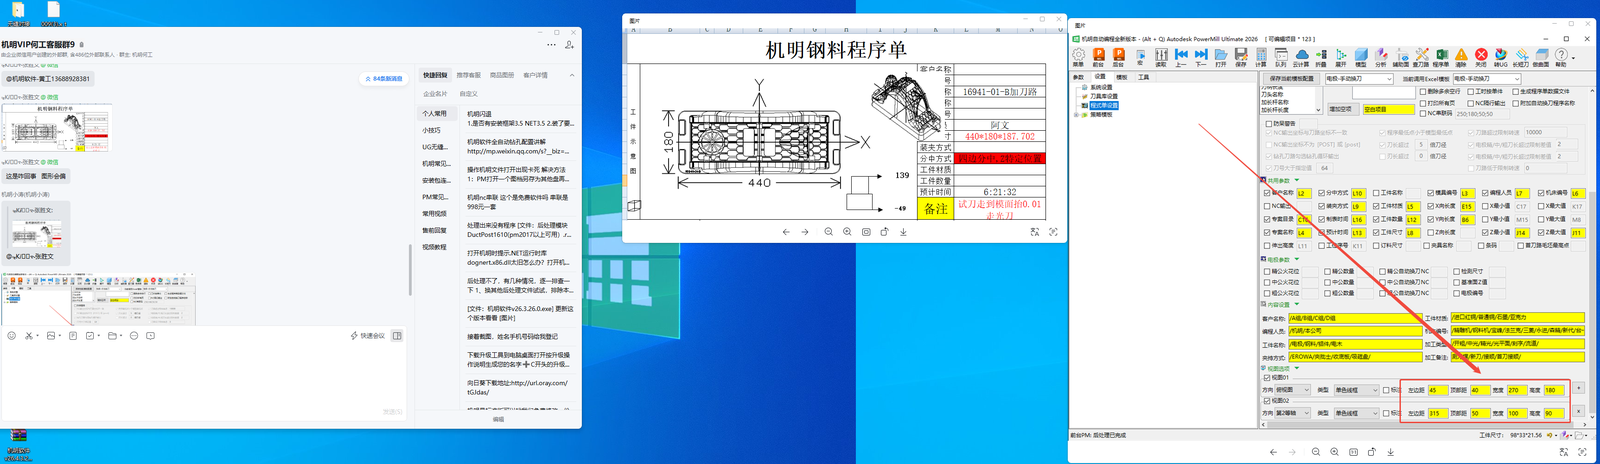This screenshot has height=464, width=1600.
Task: Select 程式单设置 in the settings tree
Action: [1104, 105]
